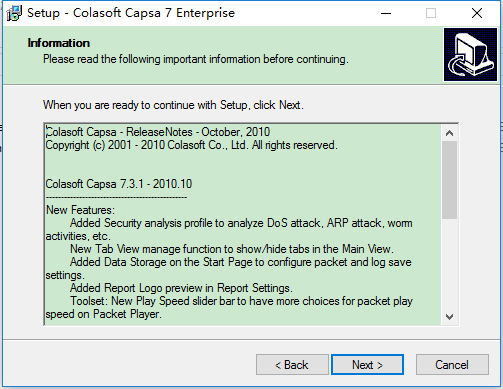
Task: Click the disabled maximize button
Action: [431, 13]
